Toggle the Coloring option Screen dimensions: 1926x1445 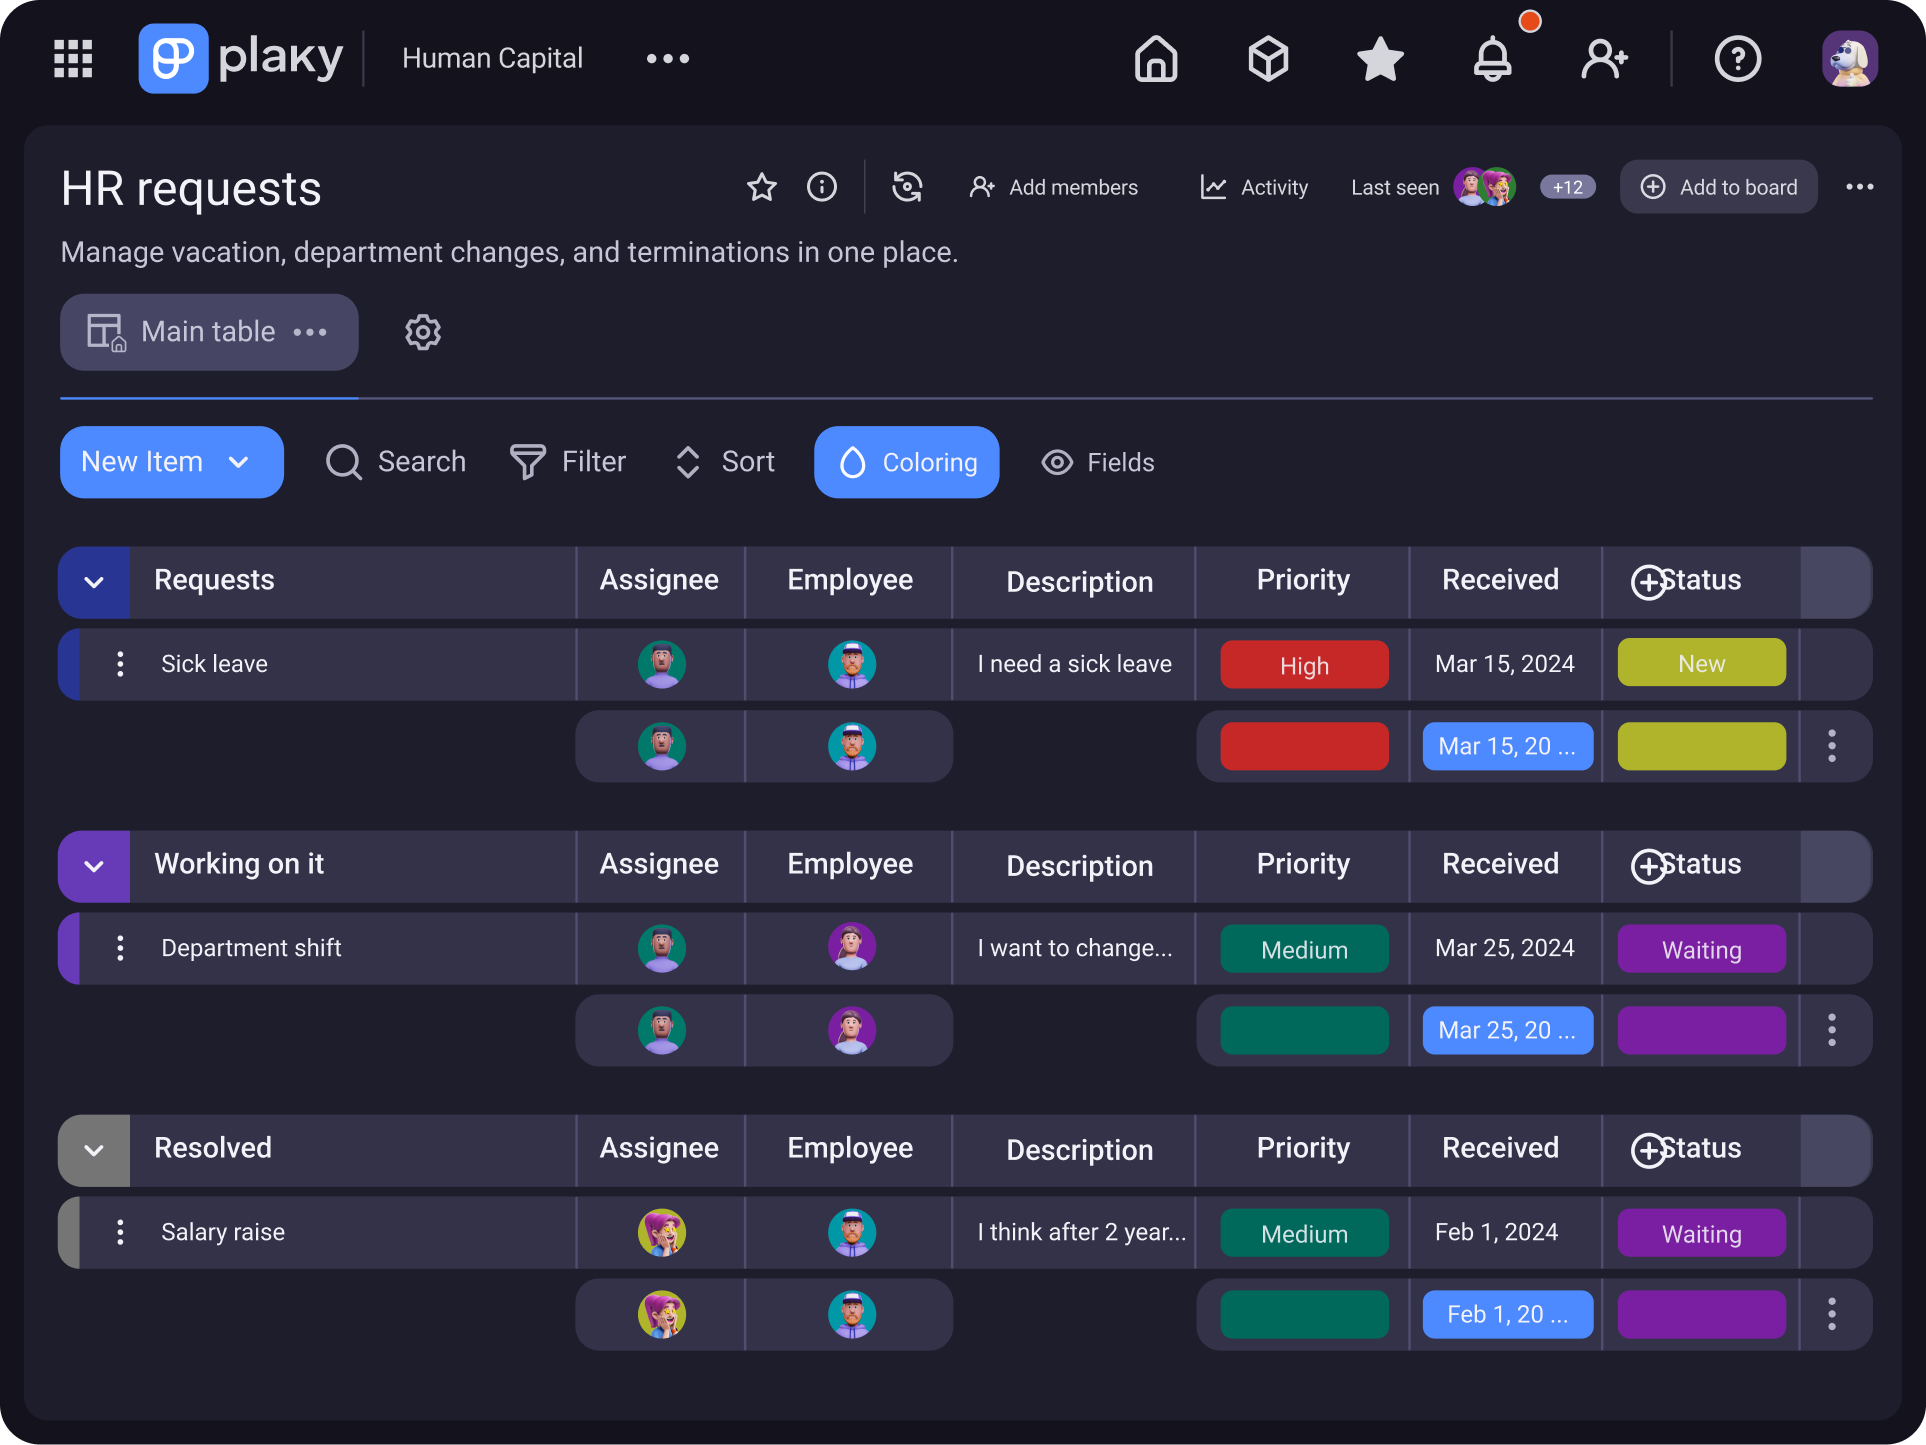907,462
